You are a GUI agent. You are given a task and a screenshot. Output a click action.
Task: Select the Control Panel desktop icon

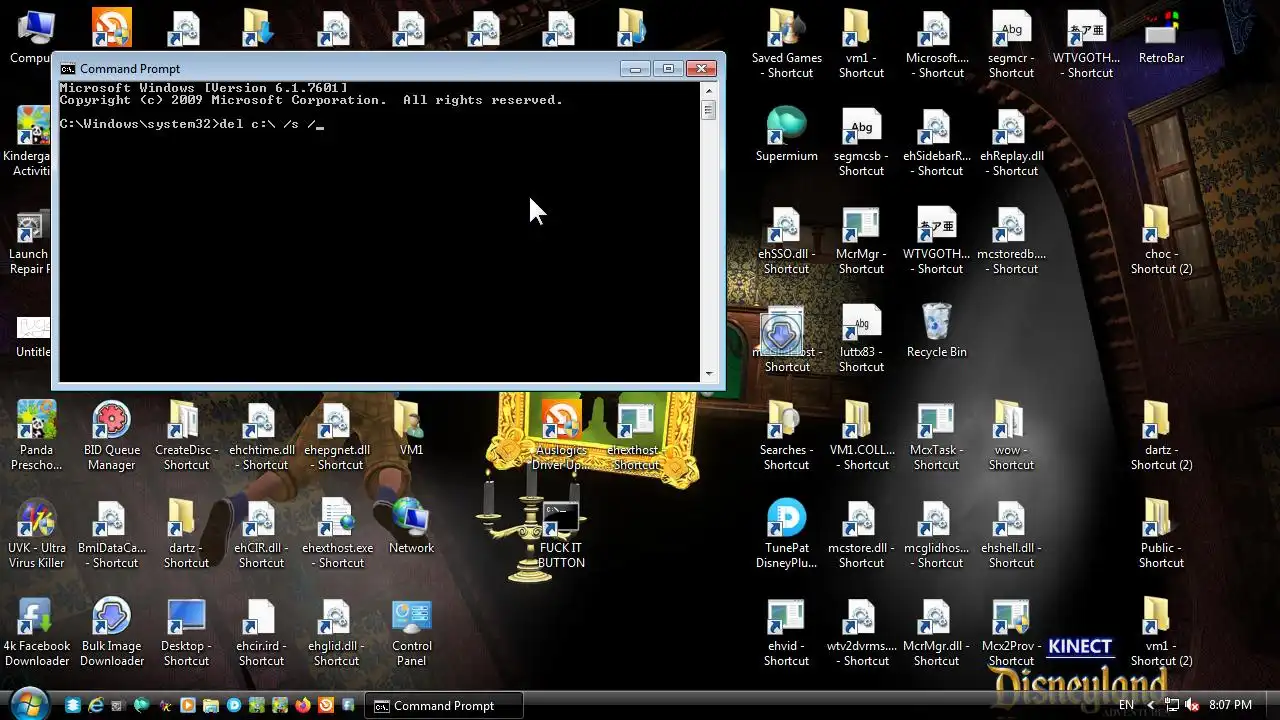(412, 632)
